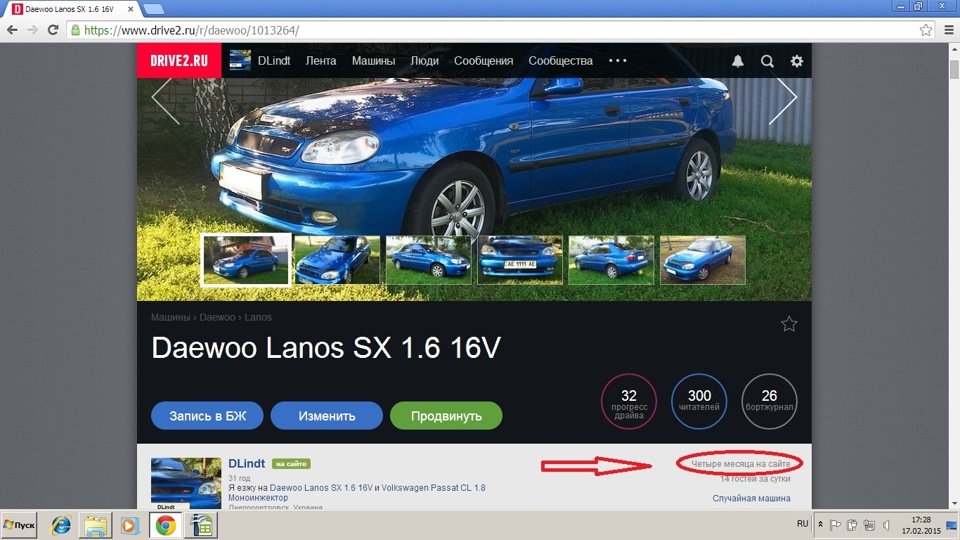Screen dimensions: 960x540
Task: Click Daewoo breadcrumb link
Action: coord(217,317)
